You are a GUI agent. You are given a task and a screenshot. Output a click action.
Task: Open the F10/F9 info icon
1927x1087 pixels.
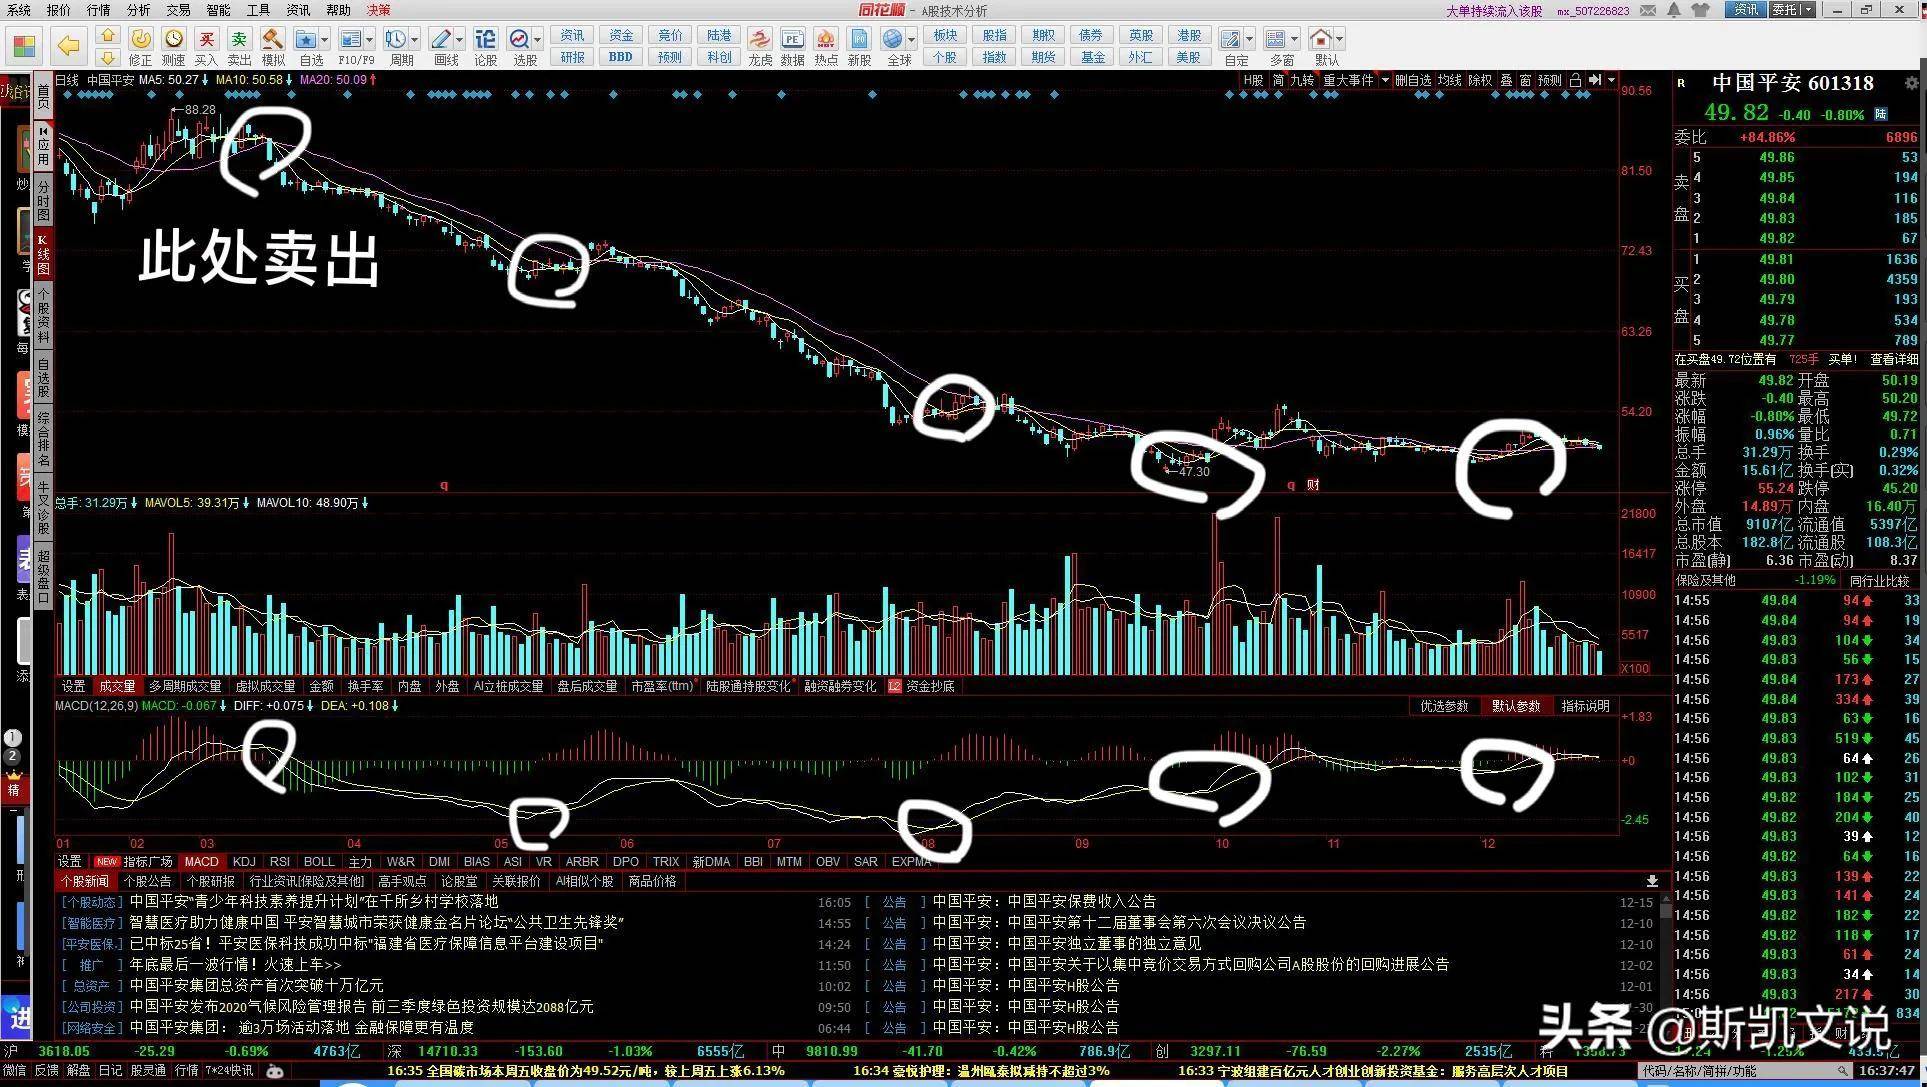point(350,39)
